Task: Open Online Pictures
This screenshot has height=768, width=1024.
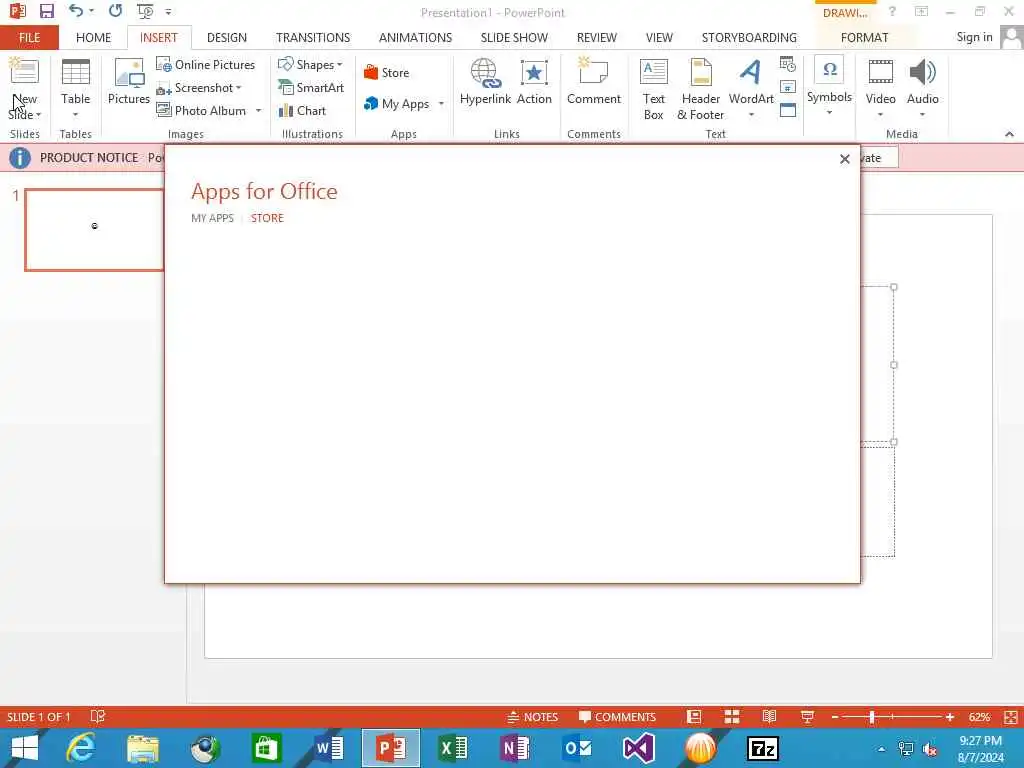Action: [x=206, y=65]
